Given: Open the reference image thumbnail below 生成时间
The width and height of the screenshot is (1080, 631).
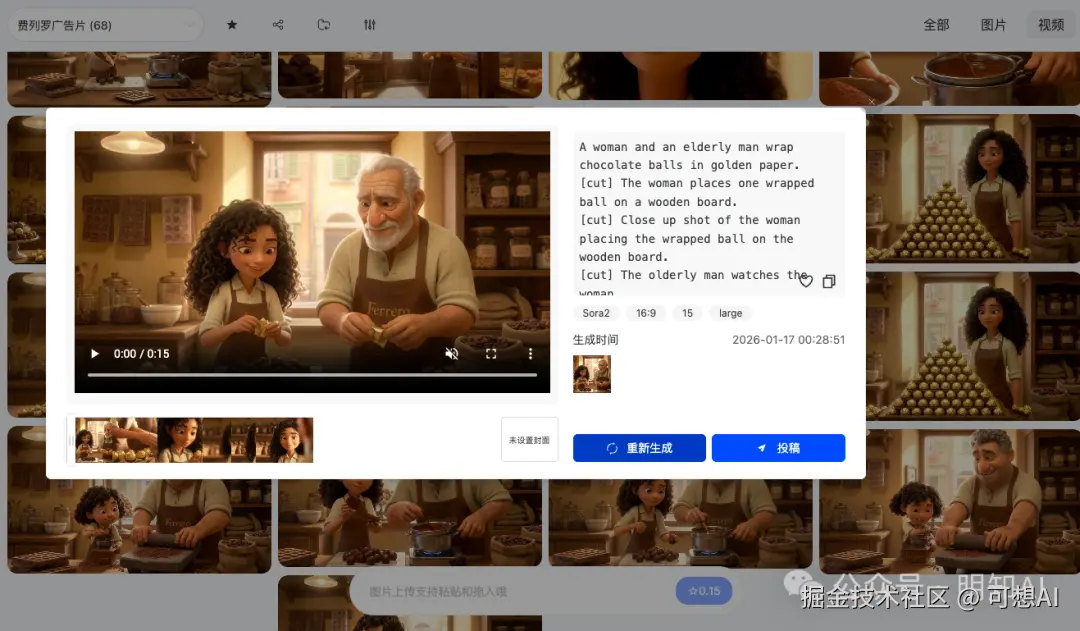Looking at the screenshot, I should pyautogui.click(x=592, y=374).
